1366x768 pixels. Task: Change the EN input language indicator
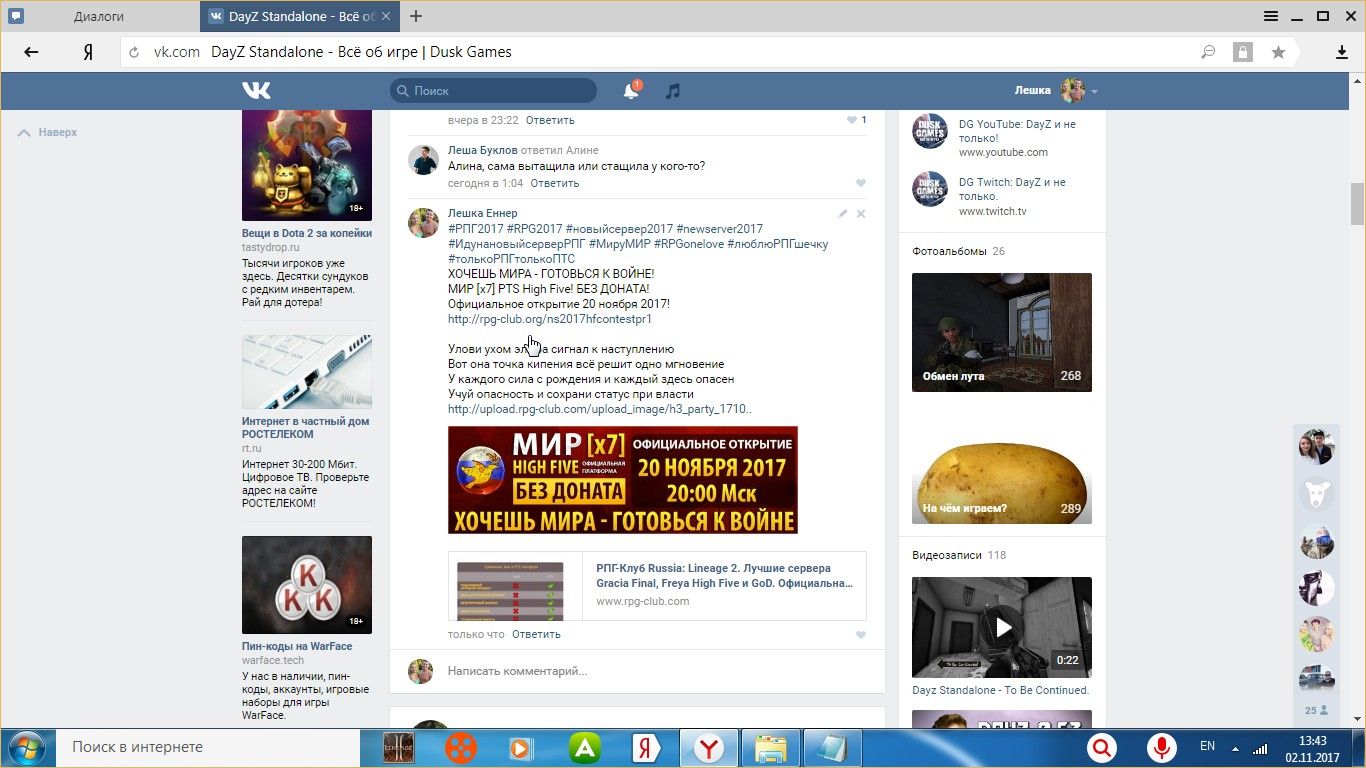coord(1207,747)
